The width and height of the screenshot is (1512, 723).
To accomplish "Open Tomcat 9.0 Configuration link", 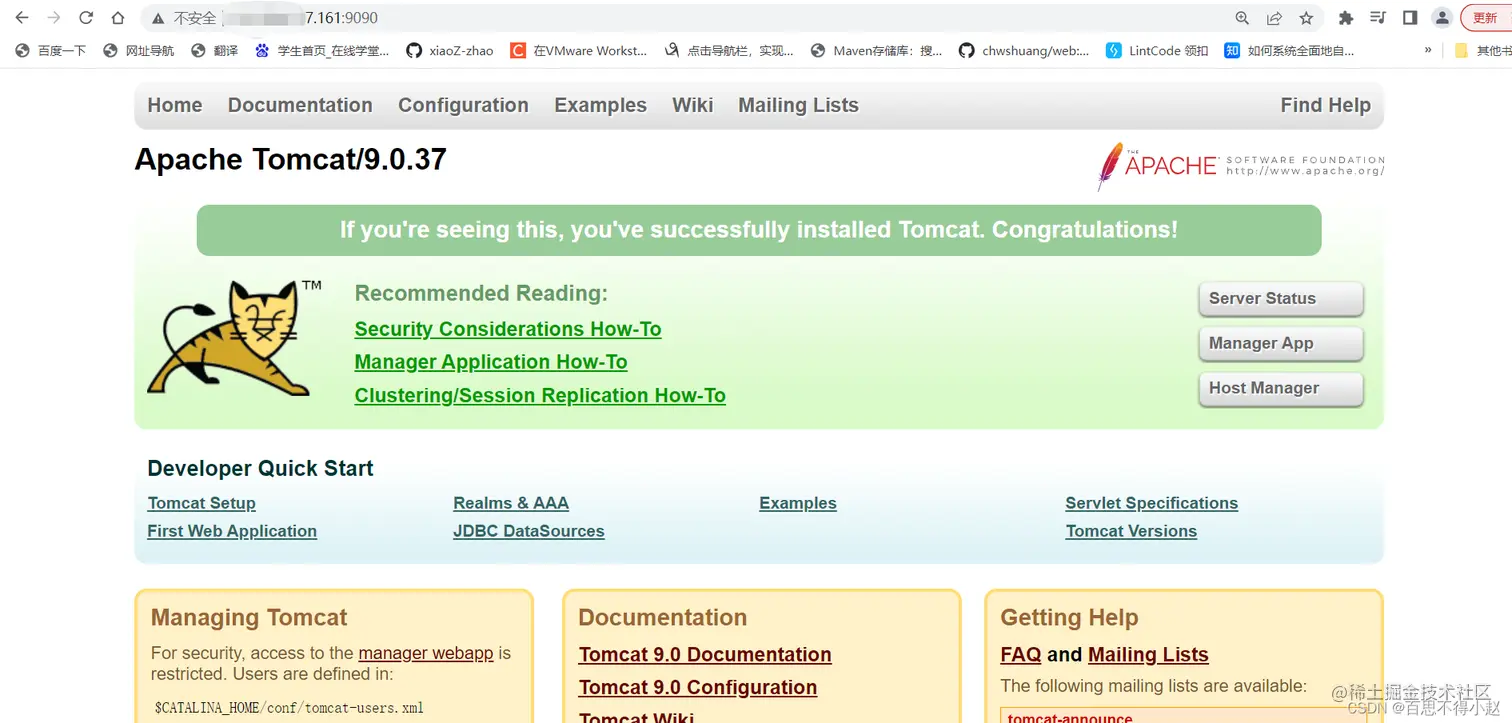I will click(698, 687).
